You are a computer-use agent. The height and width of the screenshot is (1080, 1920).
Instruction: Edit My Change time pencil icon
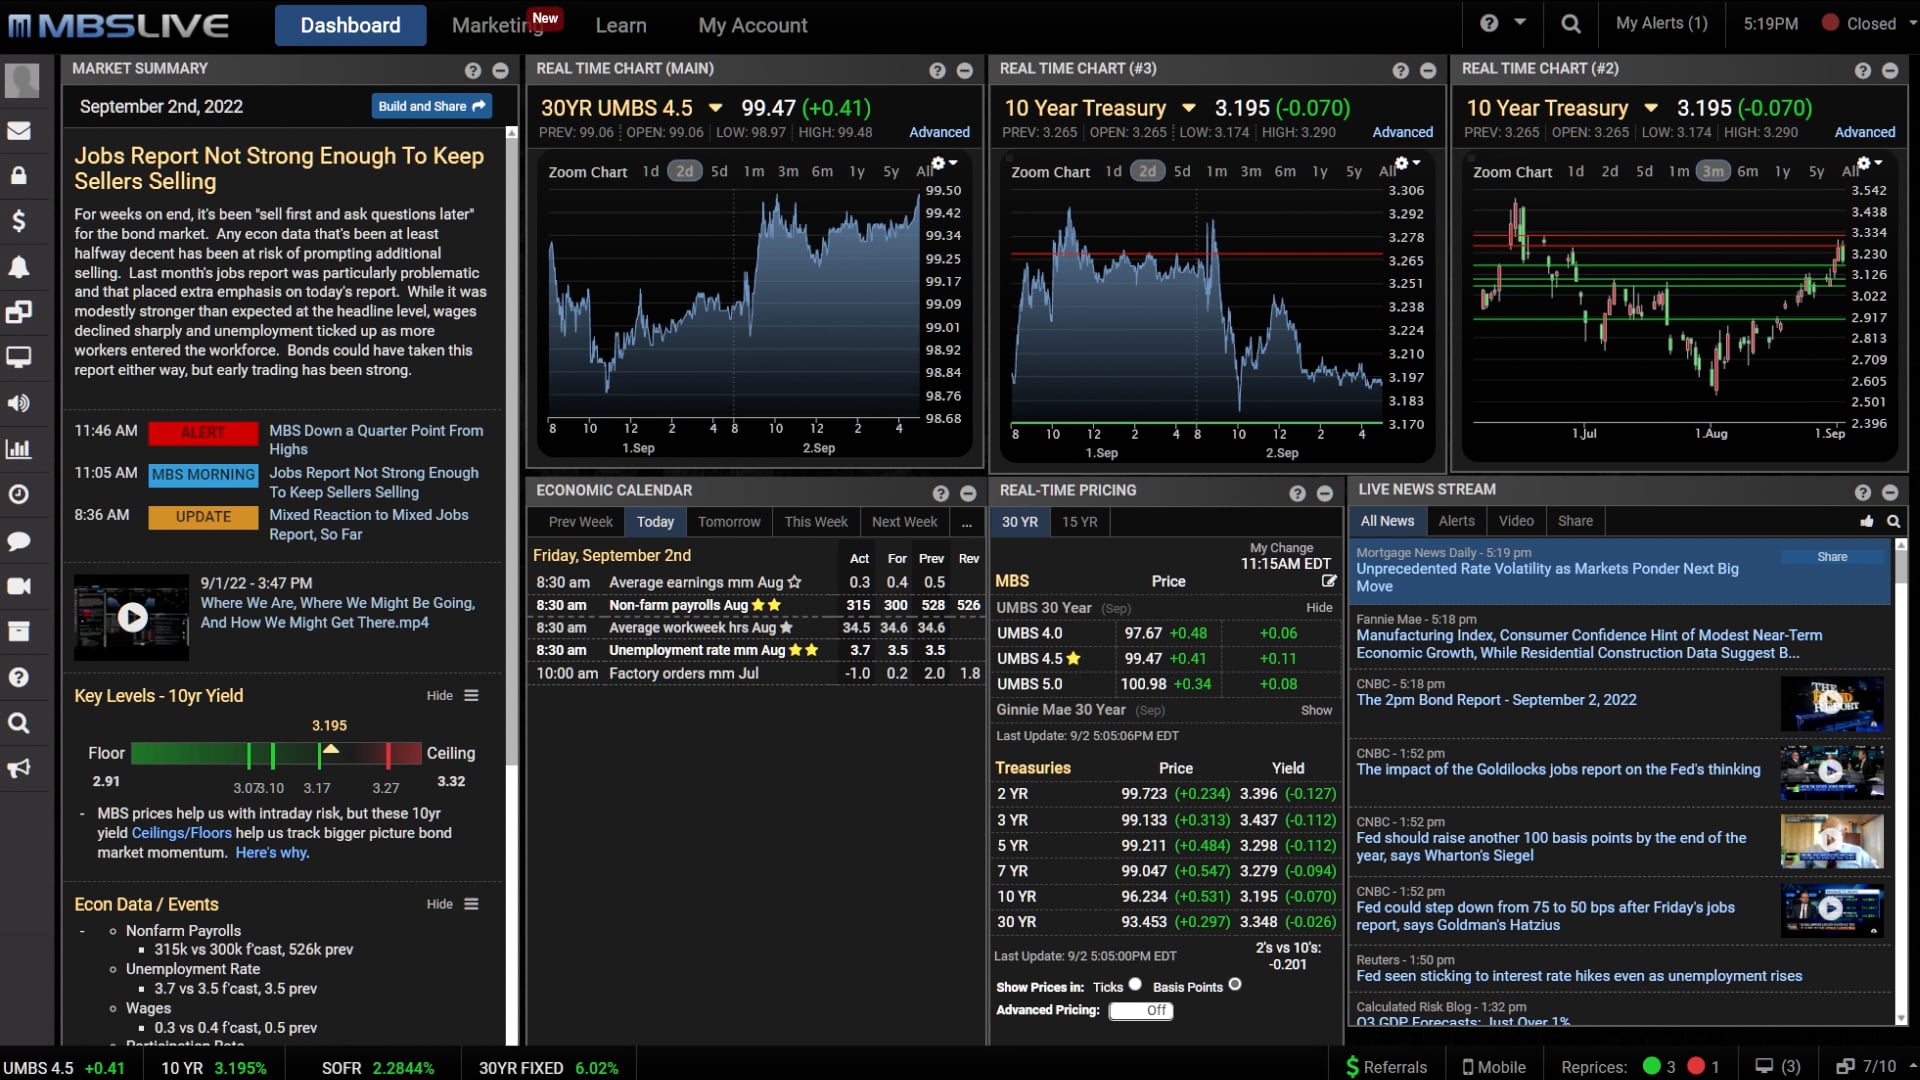coord(1328,581)
